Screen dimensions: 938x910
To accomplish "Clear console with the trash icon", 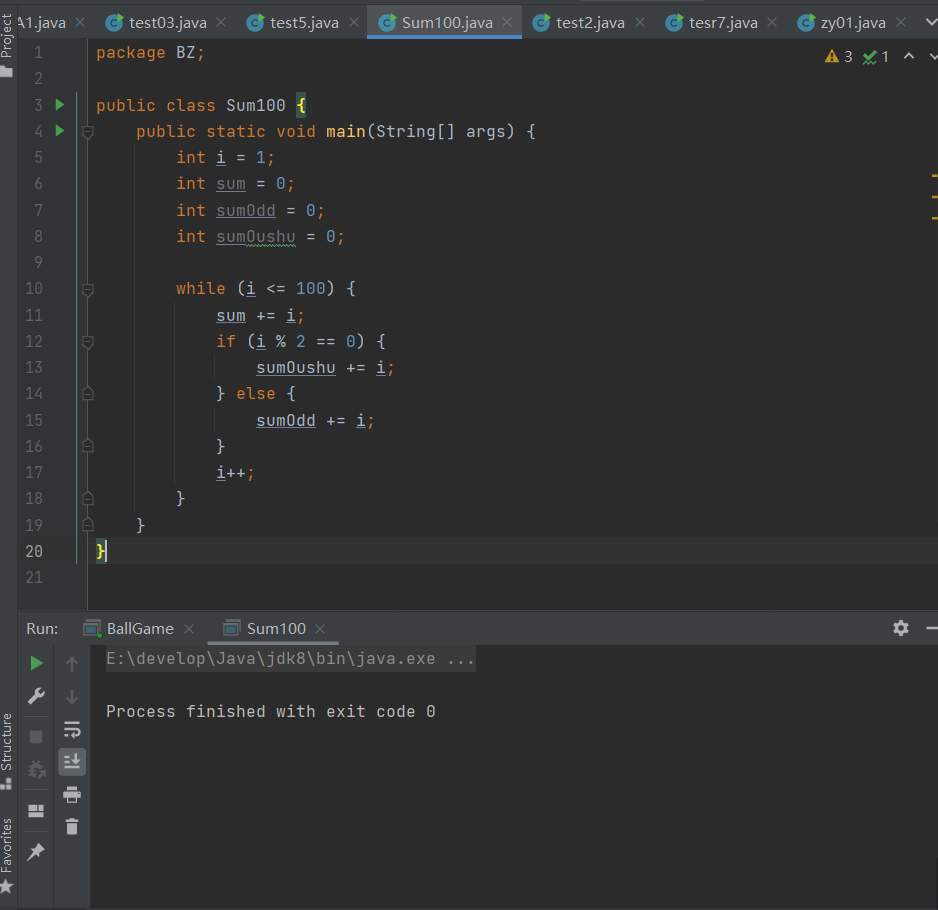I will tap(72, 826).
